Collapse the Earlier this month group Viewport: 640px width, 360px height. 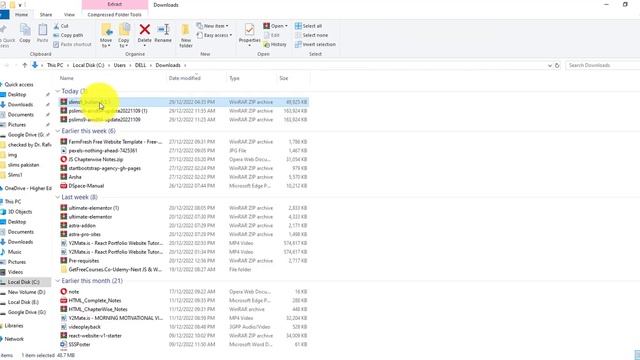coord(58,281)
